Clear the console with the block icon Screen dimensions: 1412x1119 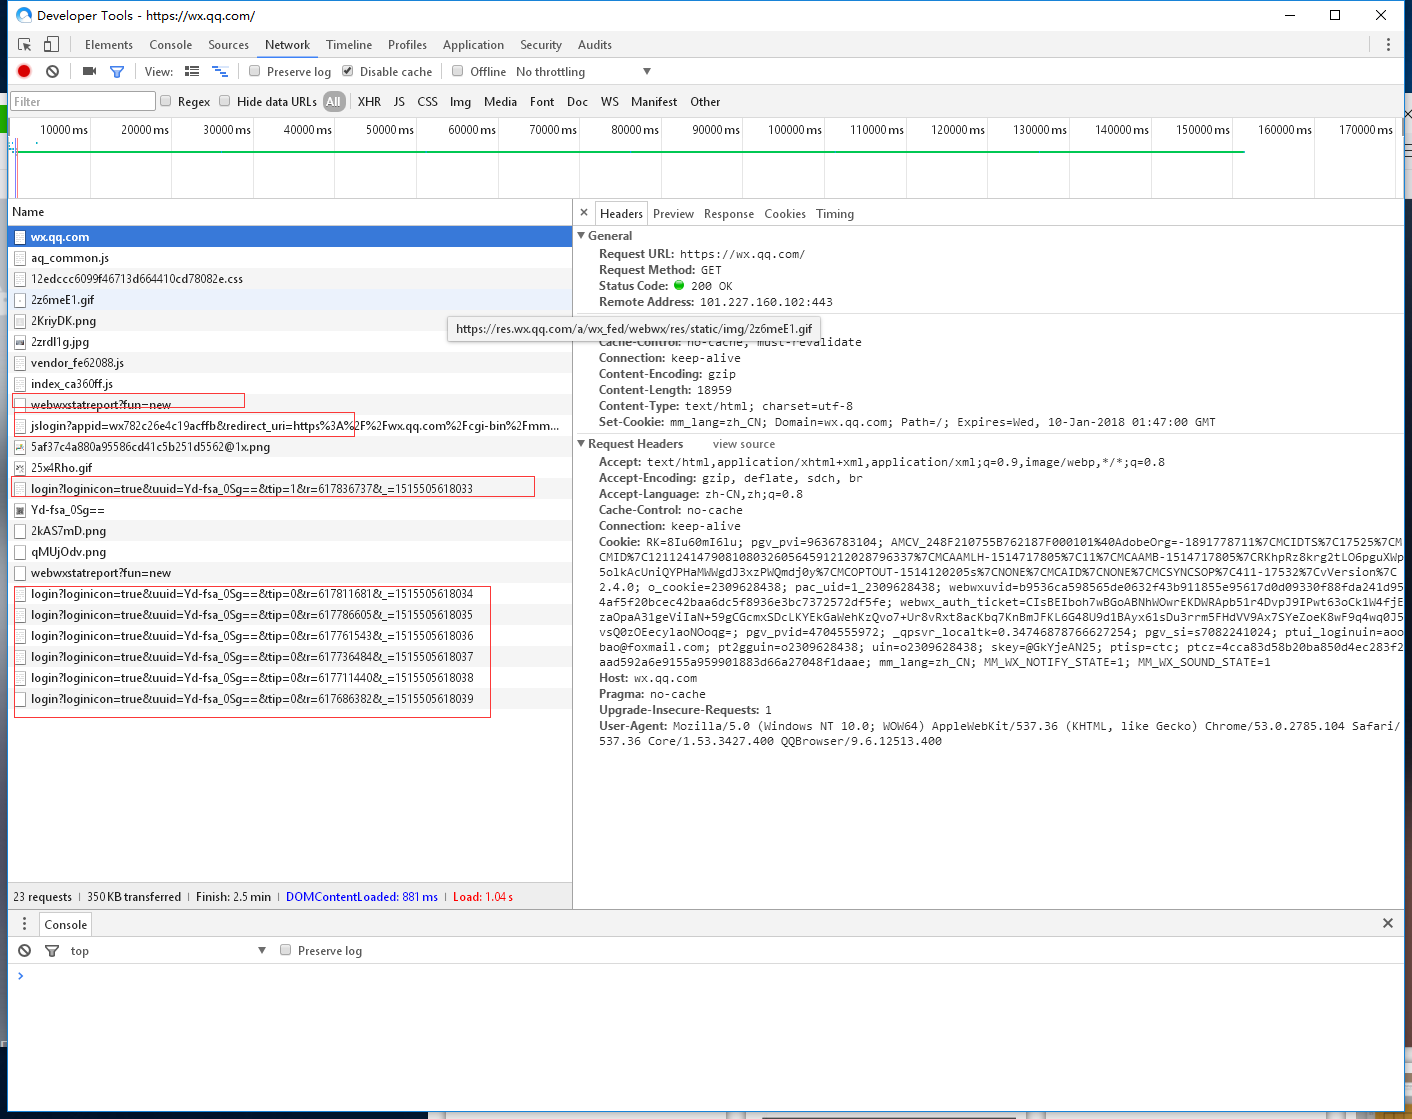[25, 951]
